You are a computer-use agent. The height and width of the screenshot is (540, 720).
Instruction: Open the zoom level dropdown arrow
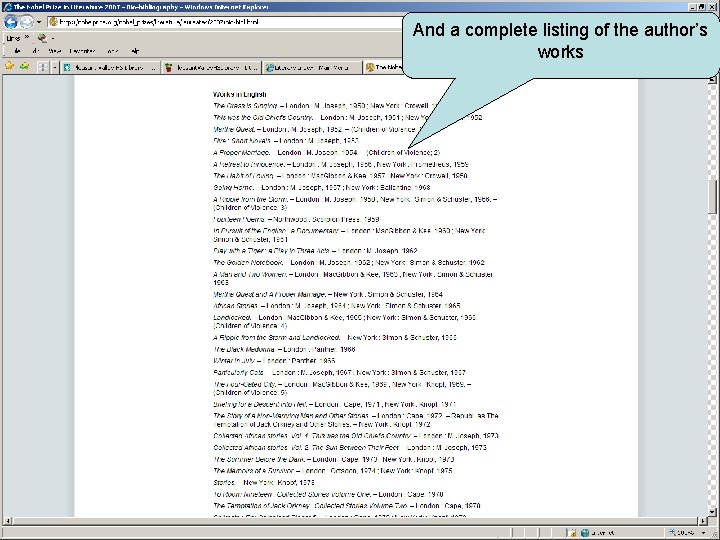point(703,533)
